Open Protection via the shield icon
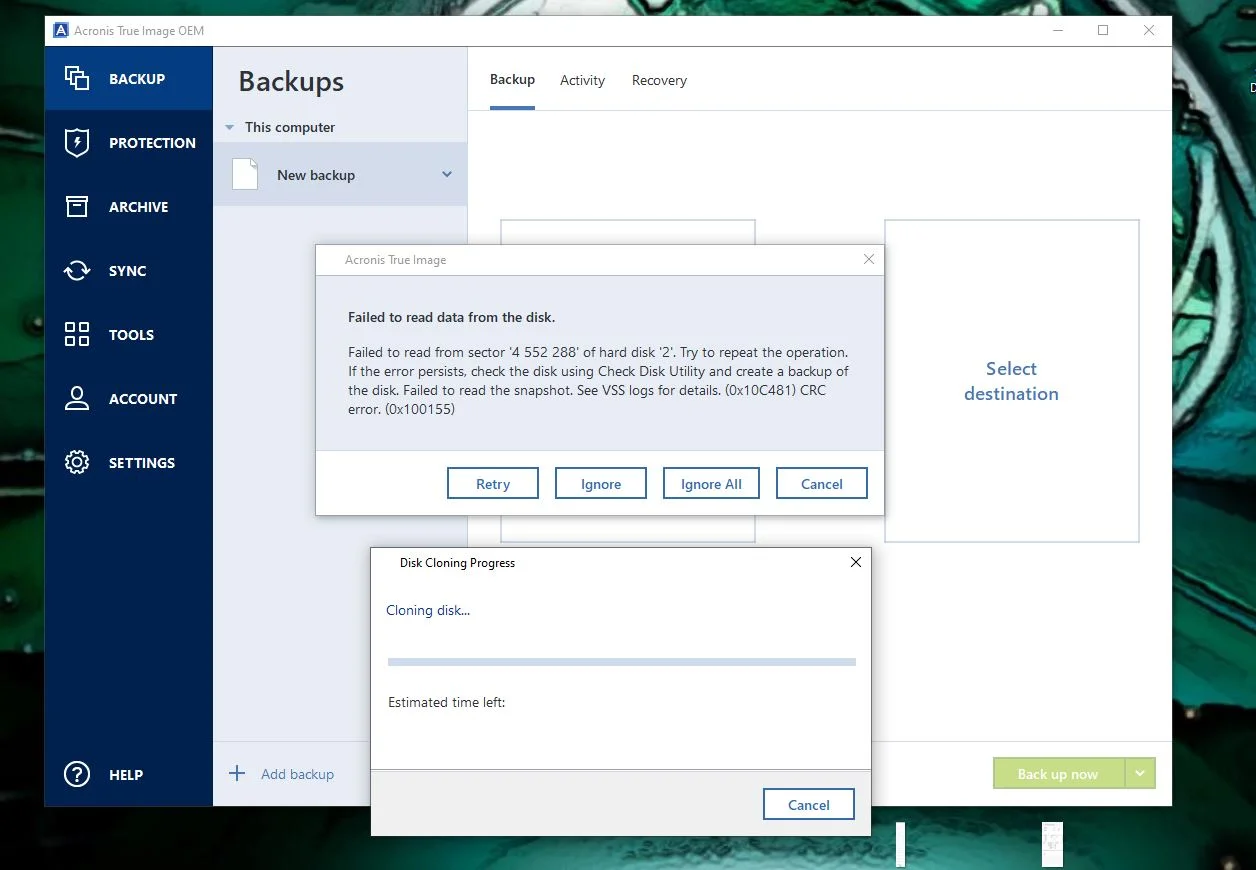1256x870 pixels. [77, 143]
